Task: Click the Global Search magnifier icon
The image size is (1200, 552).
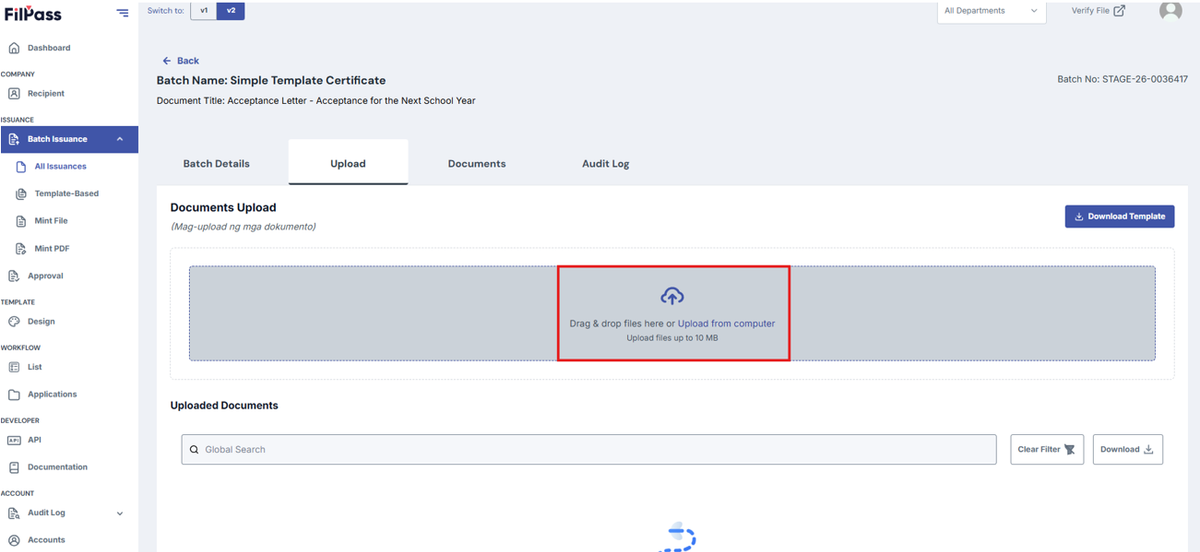Action: 194,450
